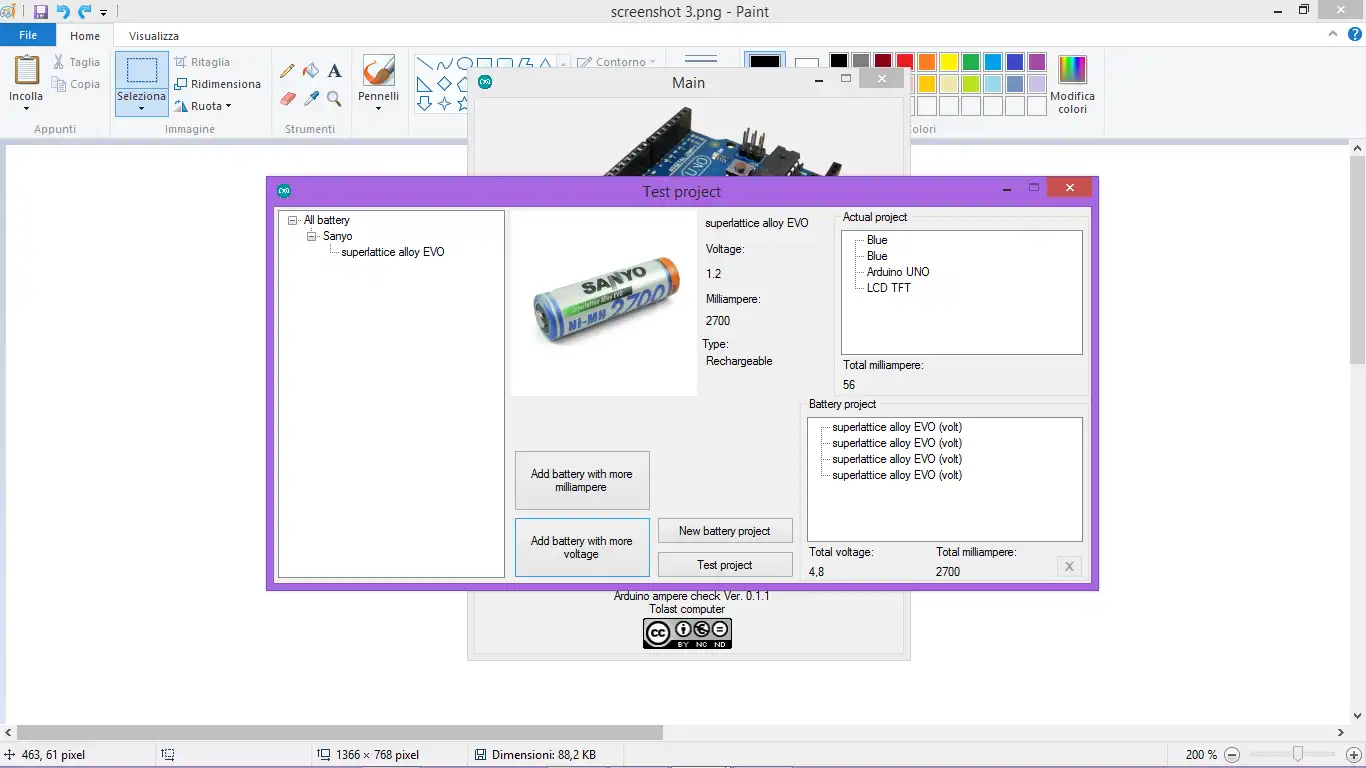Image resolution: width=1366 pixels, height=768 pixels.
Task: Click the vertical scrollbar down arrow
Action: pyautogui.click(x=1357, y=716)
